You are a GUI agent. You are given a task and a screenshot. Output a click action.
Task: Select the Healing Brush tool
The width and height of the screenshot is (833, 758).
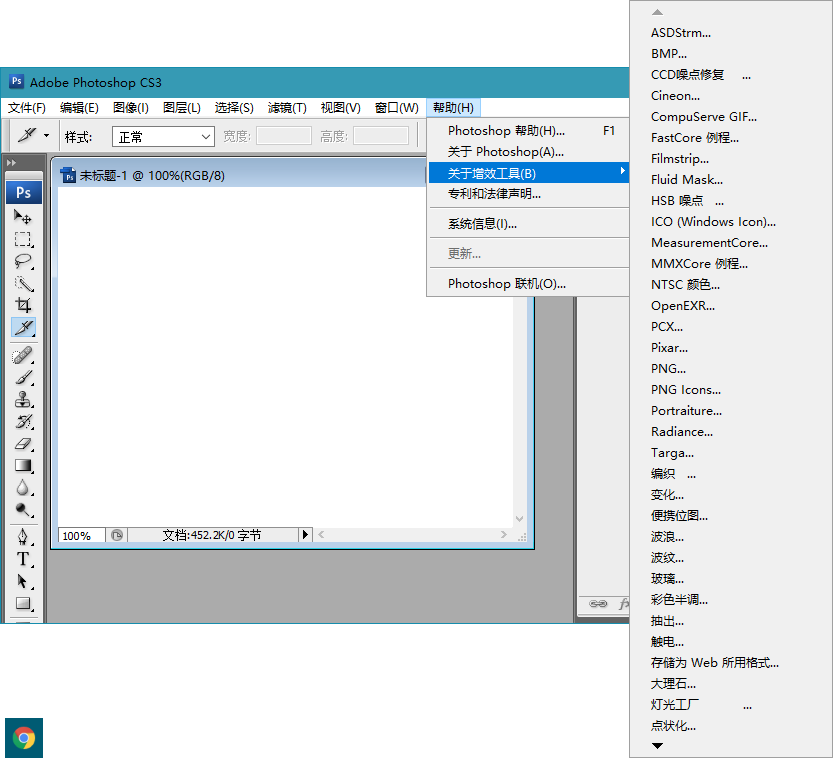(22, 355)
